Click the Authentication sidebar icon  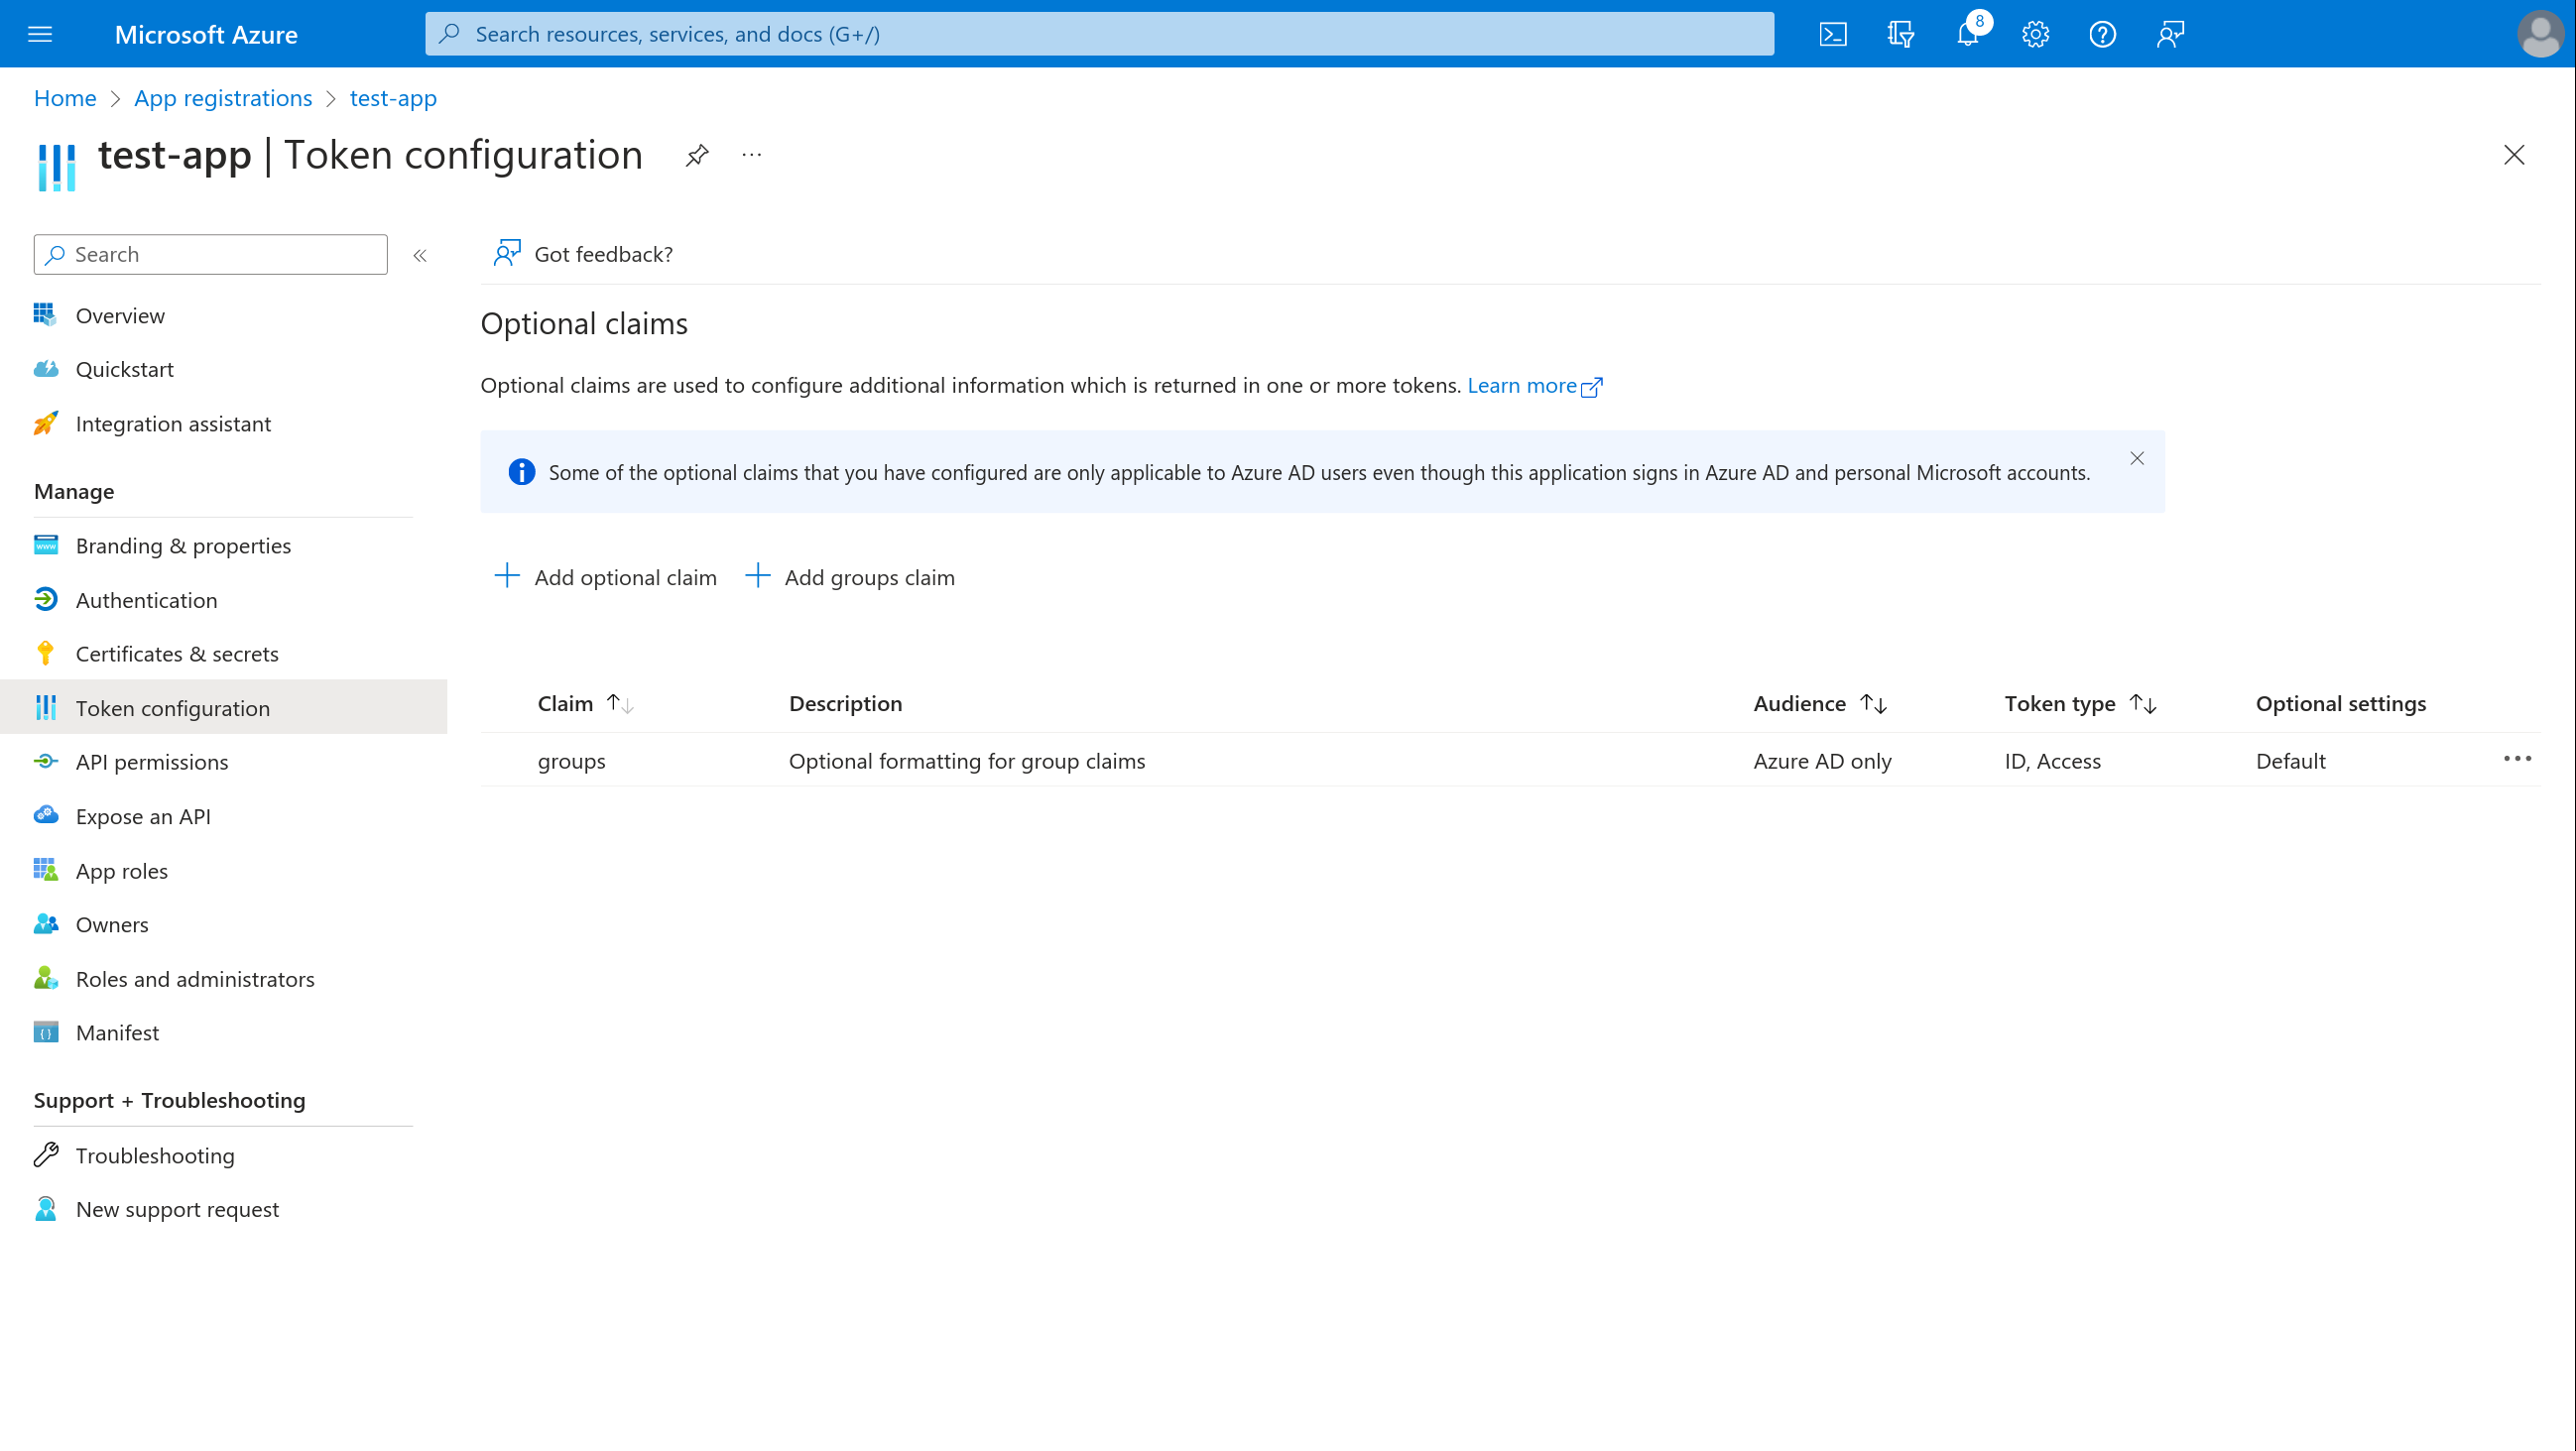(x=48, y=600)
